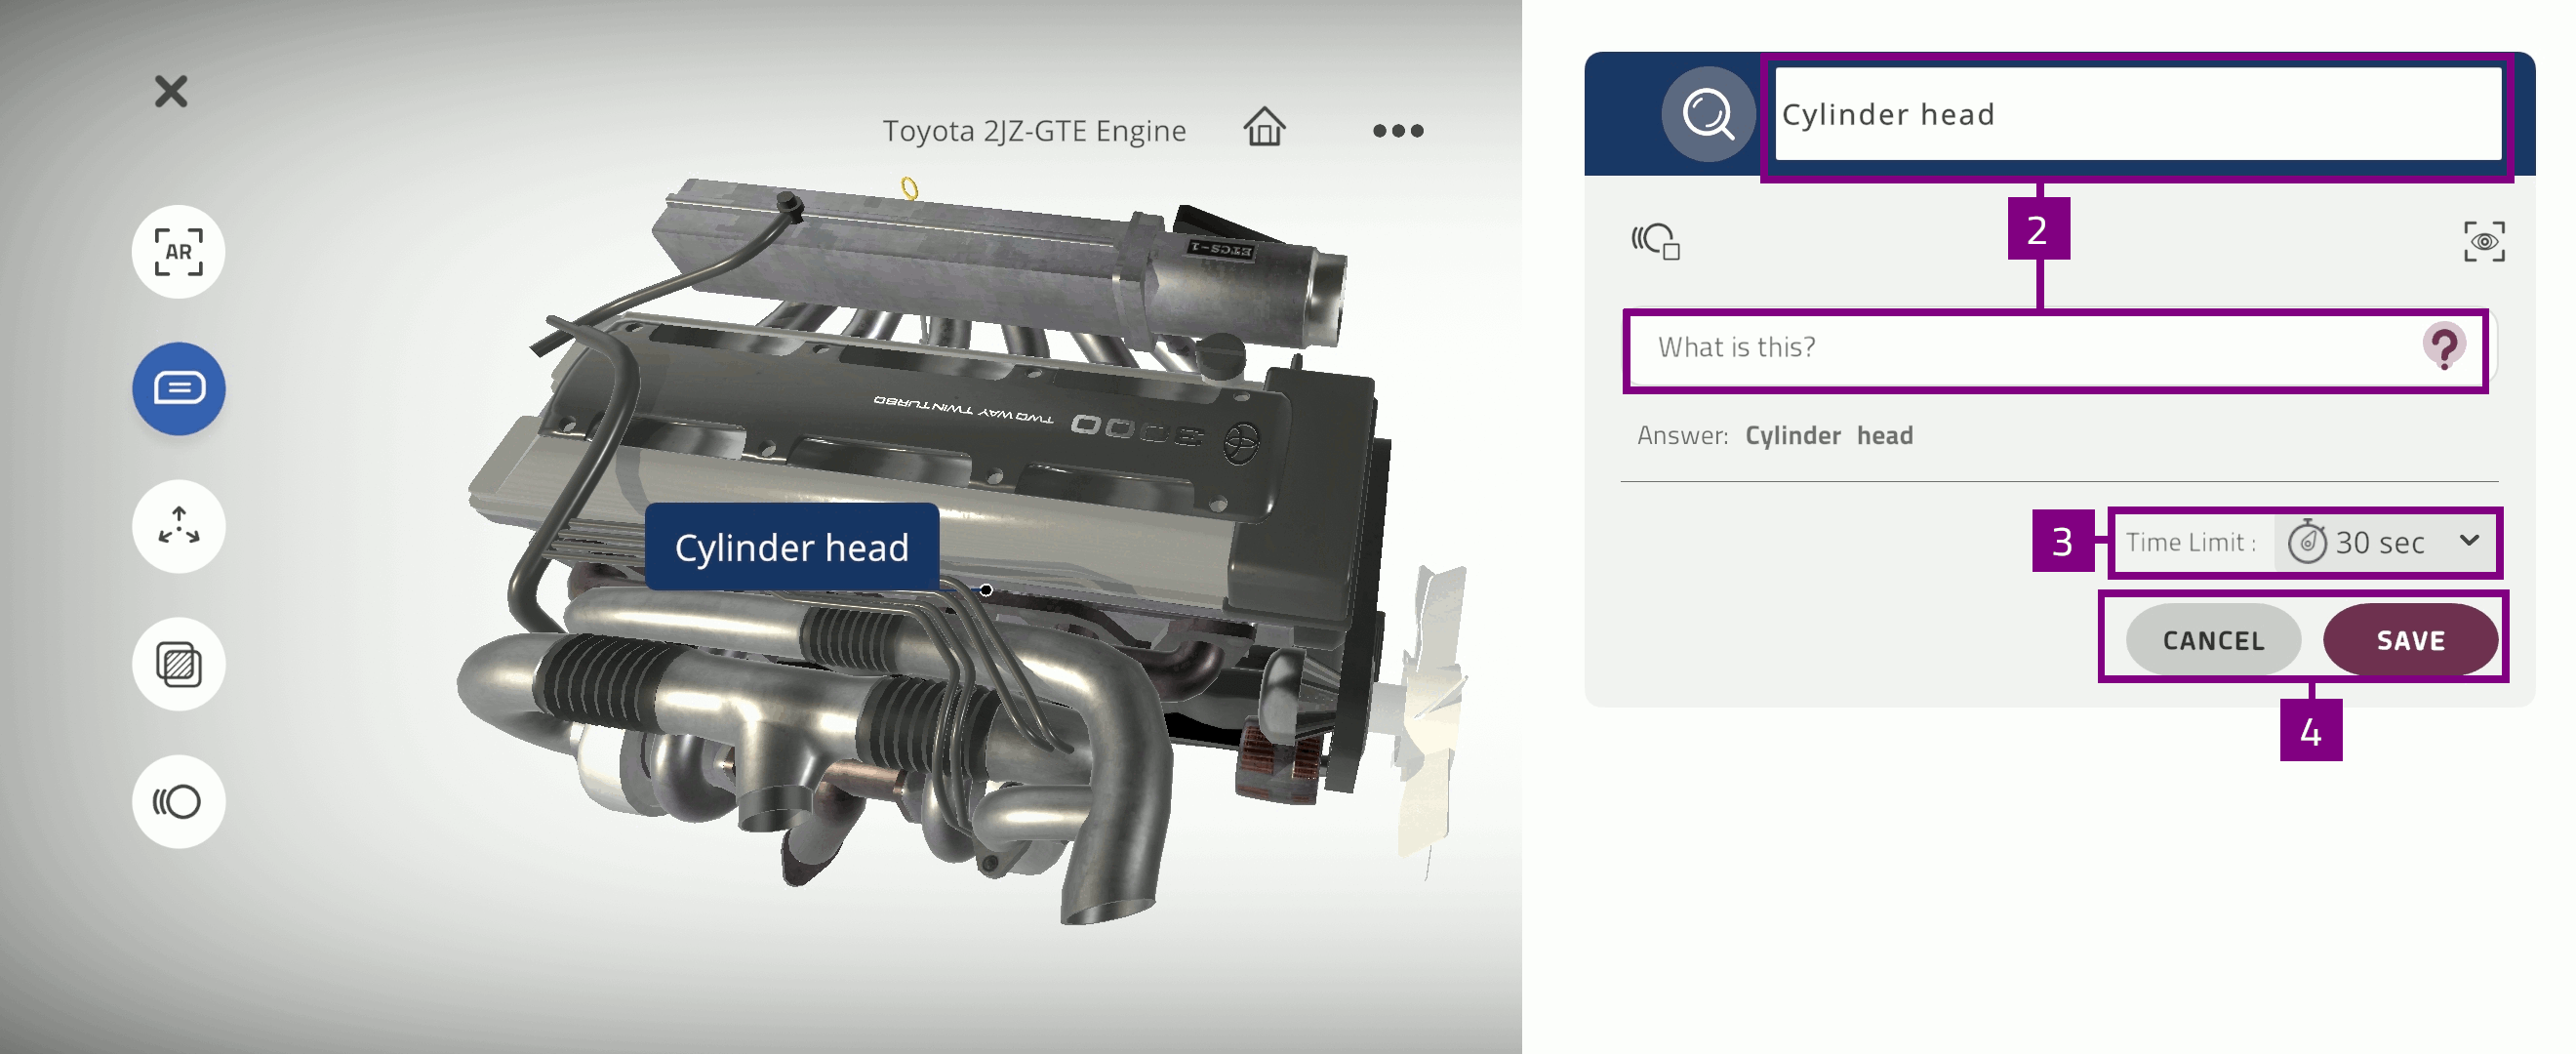Click the purple question mark icon

(2444, 348)
